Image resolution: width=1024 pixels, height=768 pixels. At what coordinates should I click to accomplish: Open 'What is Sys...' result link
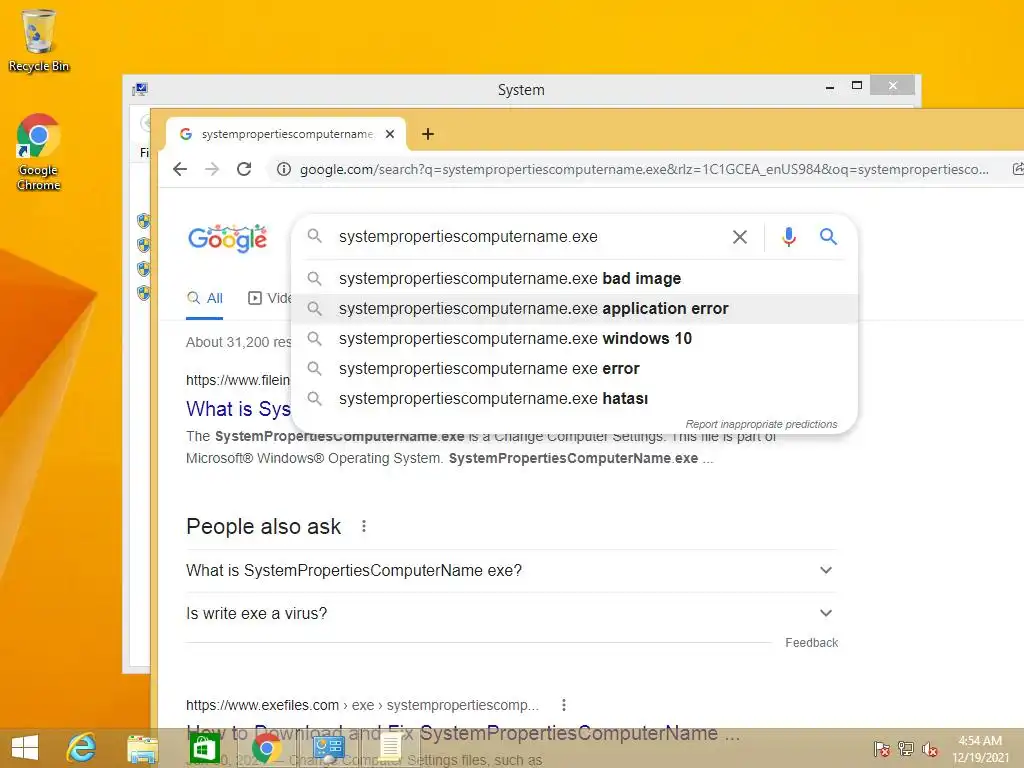pos(238,409)
